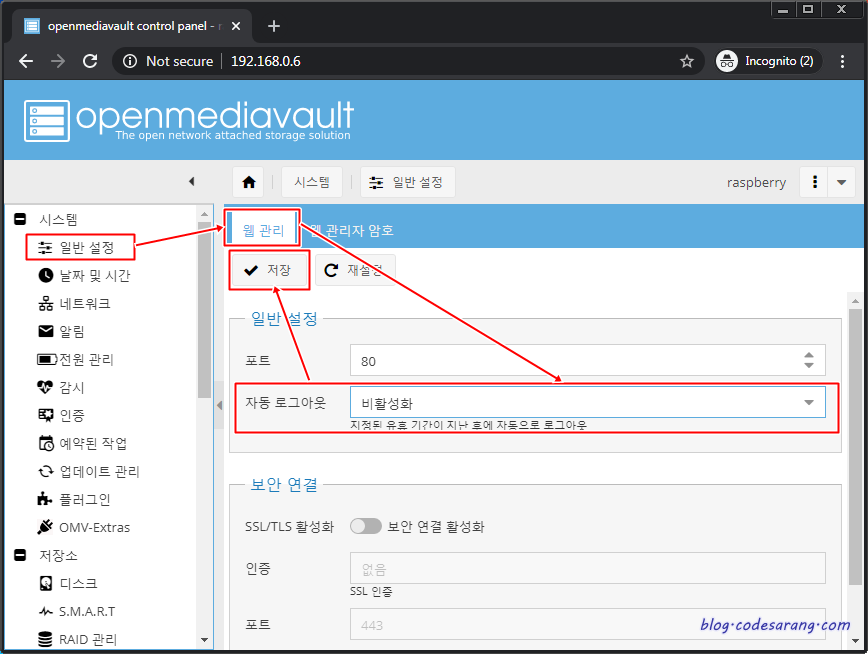This screenshot has height=654, width=868.
Task: Open 전원 관리 battery icon item
Action: 75,359
